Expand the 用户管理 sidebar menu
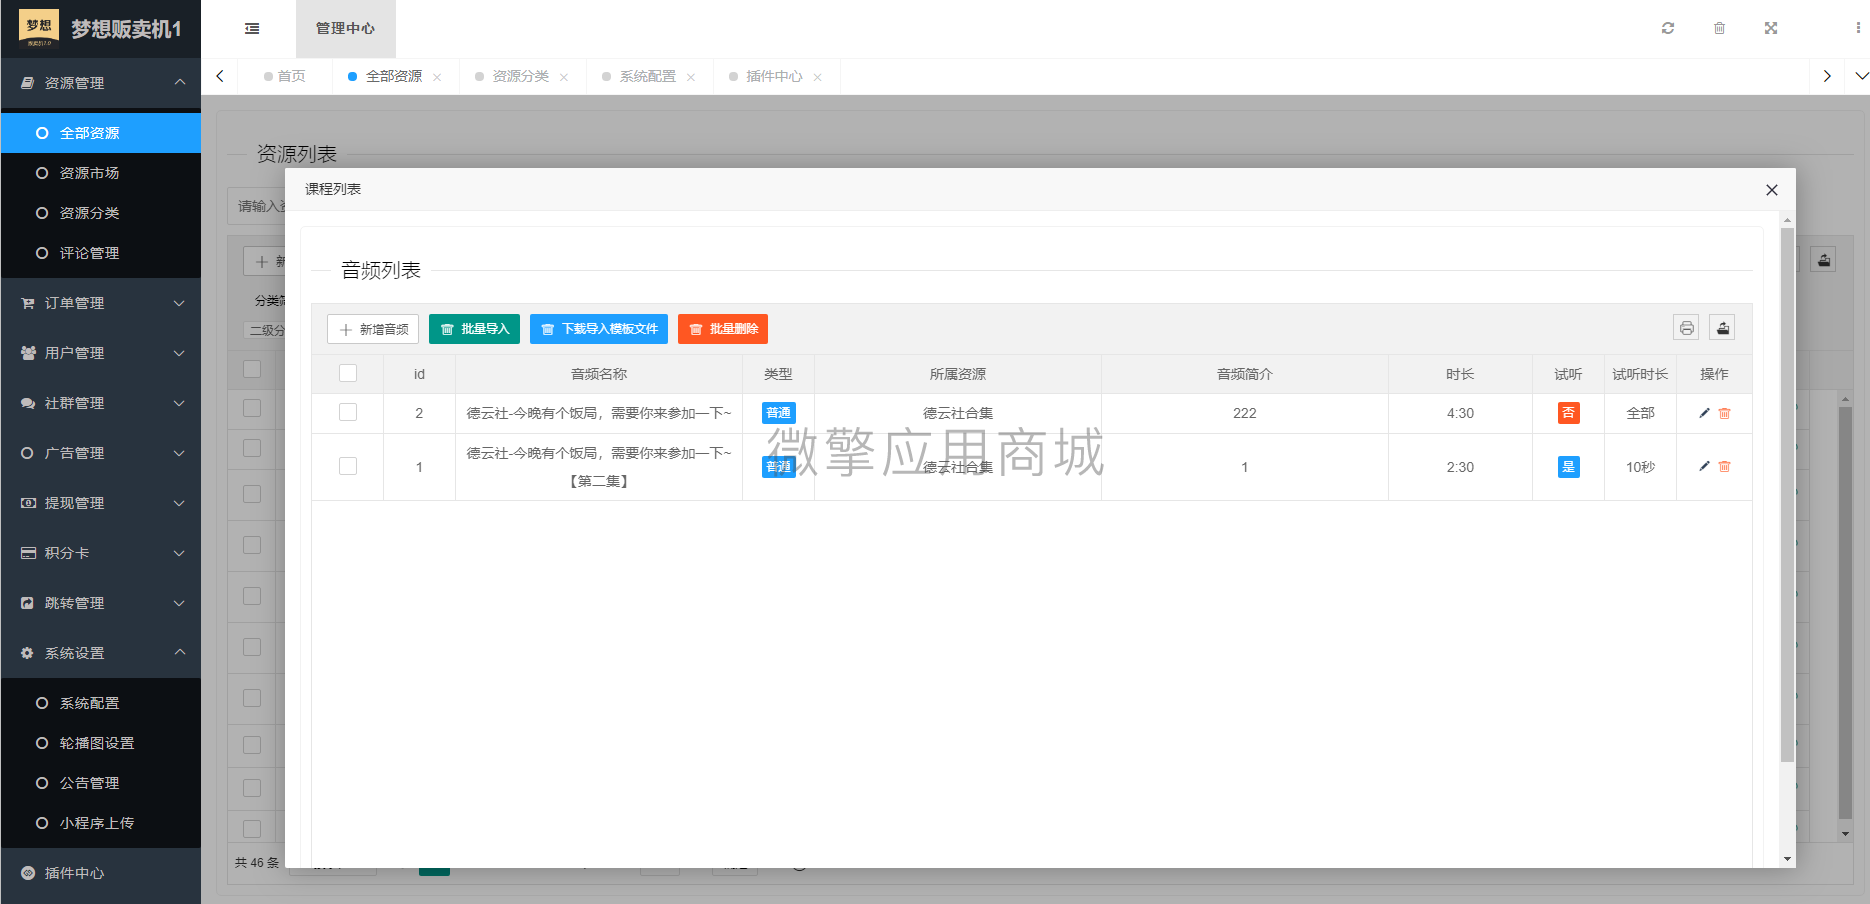The image size is (1870, 904). coord(100,353)
